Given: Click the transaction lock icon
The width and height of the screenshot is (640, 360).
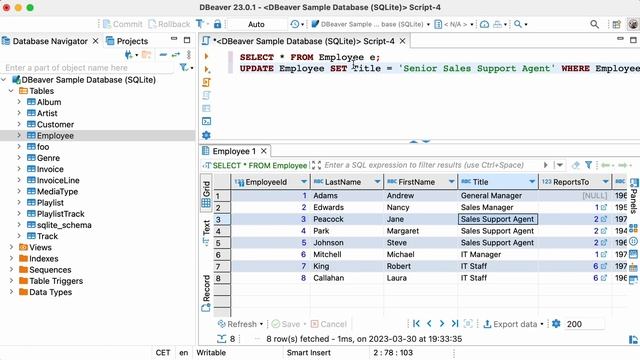Looking at the screenshot, I should [x=218, y=24].
